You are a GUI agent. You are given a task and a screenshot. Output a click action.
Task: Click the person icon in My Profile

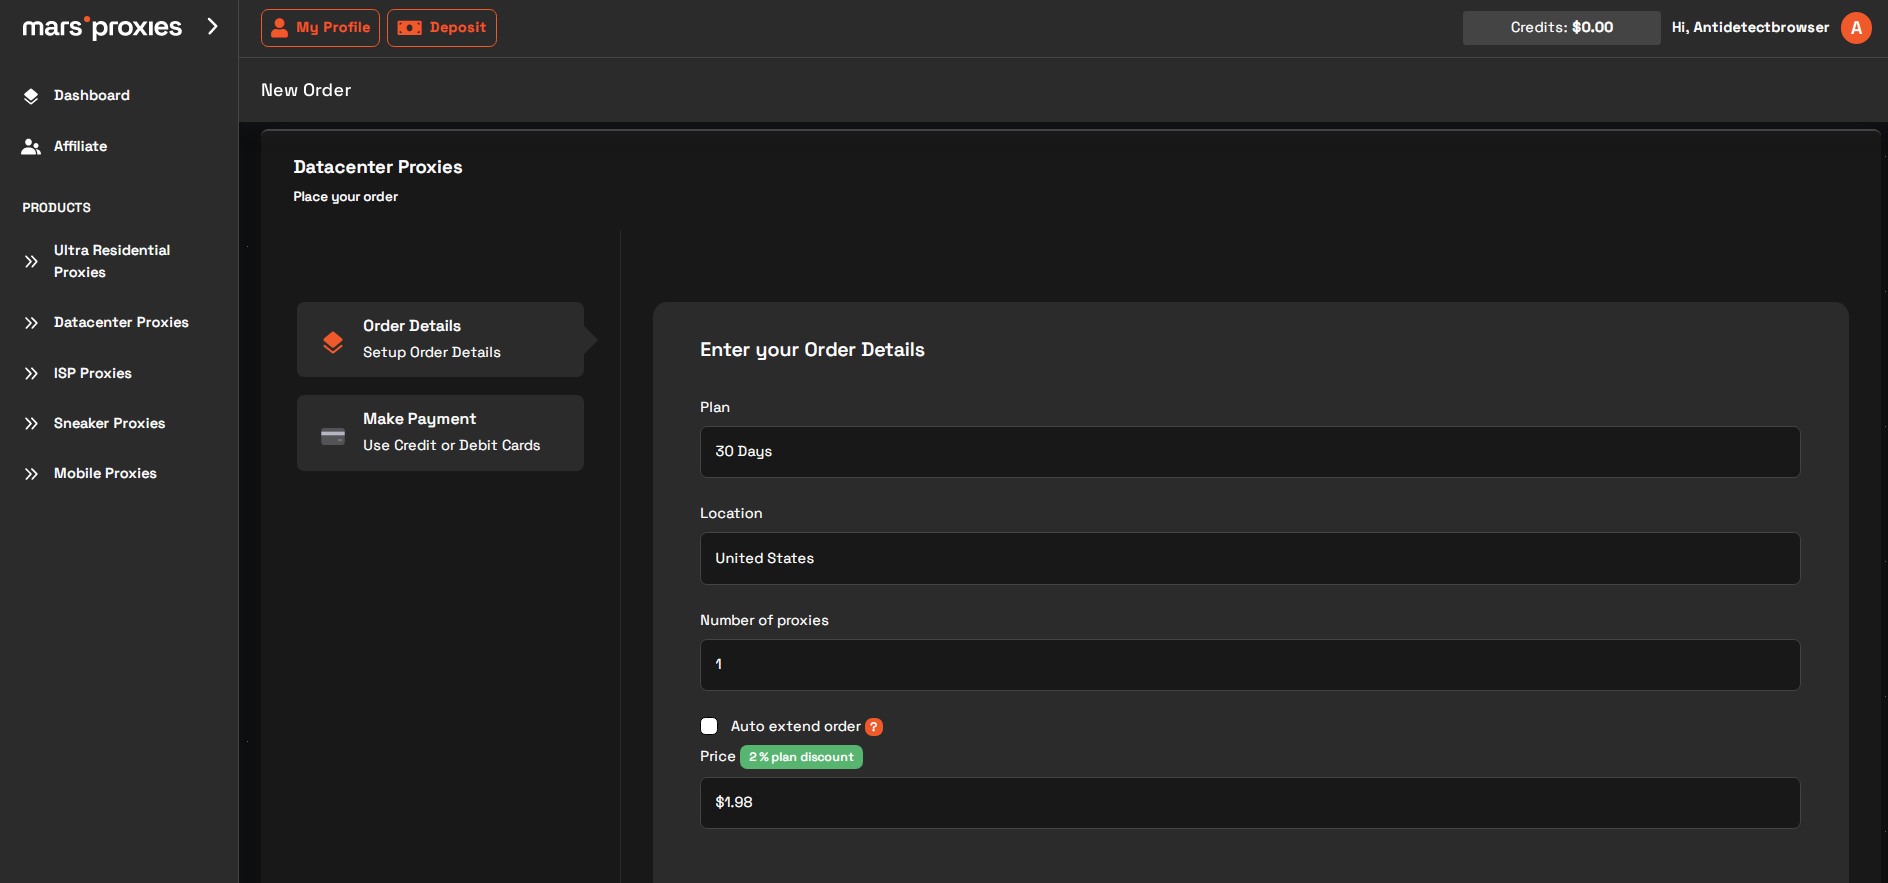[280, 28]
